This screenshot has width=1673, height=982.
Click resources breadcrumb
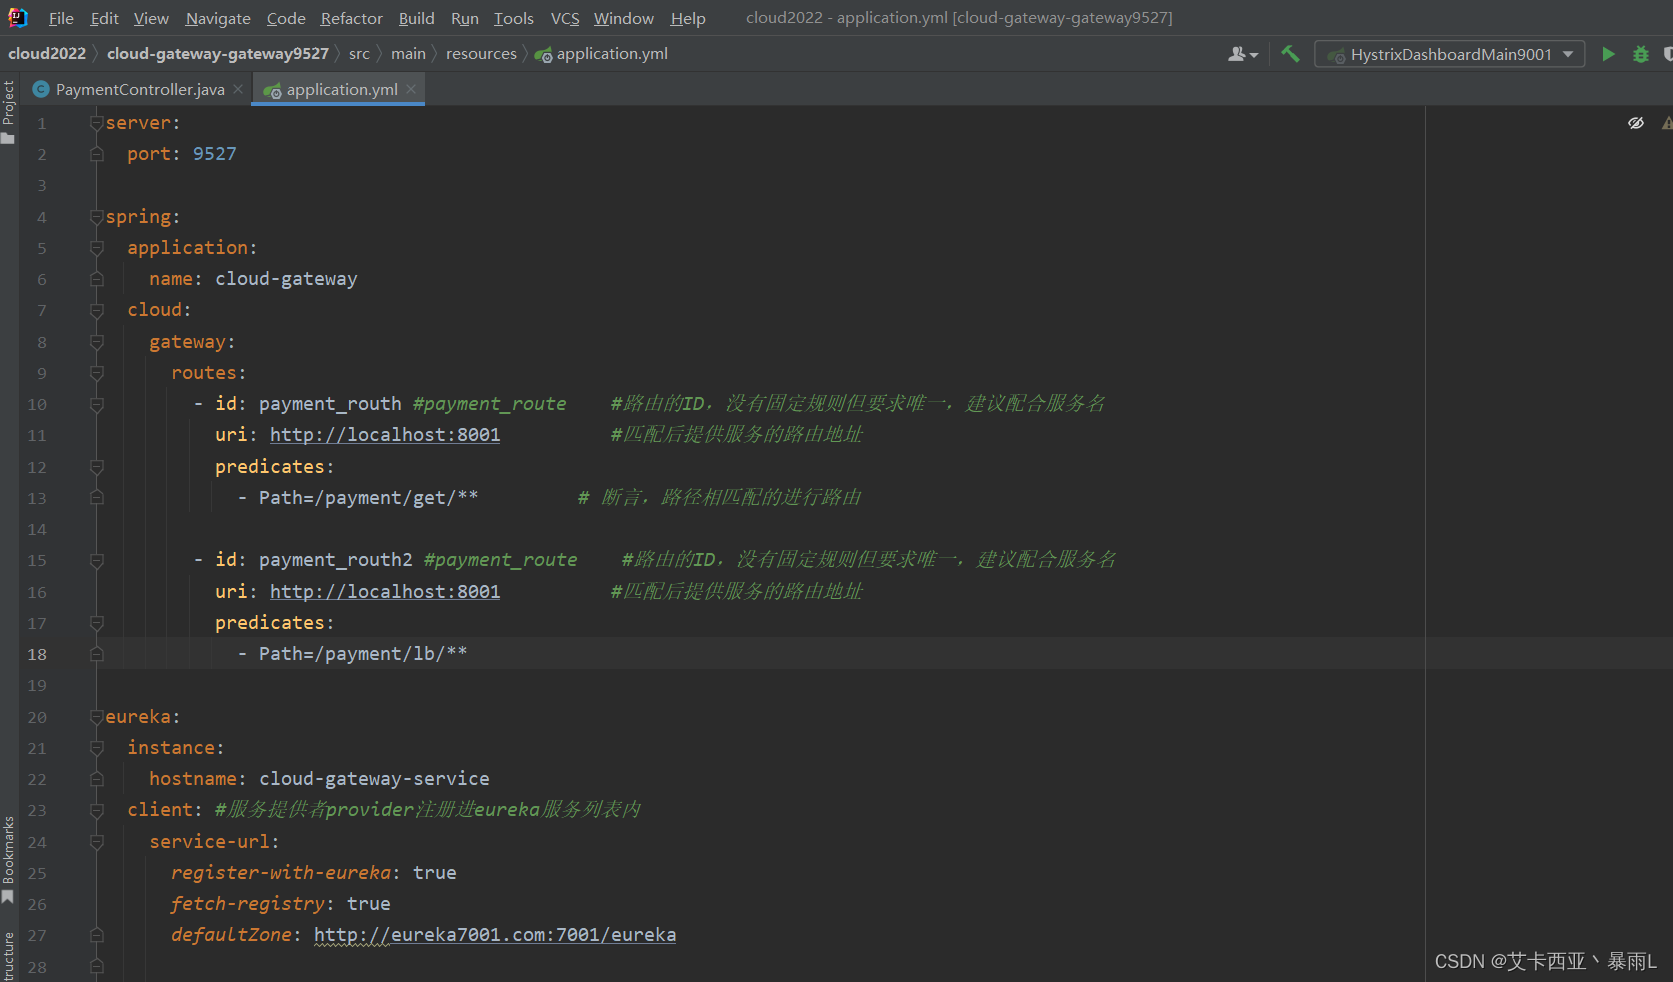coord(481,53)
